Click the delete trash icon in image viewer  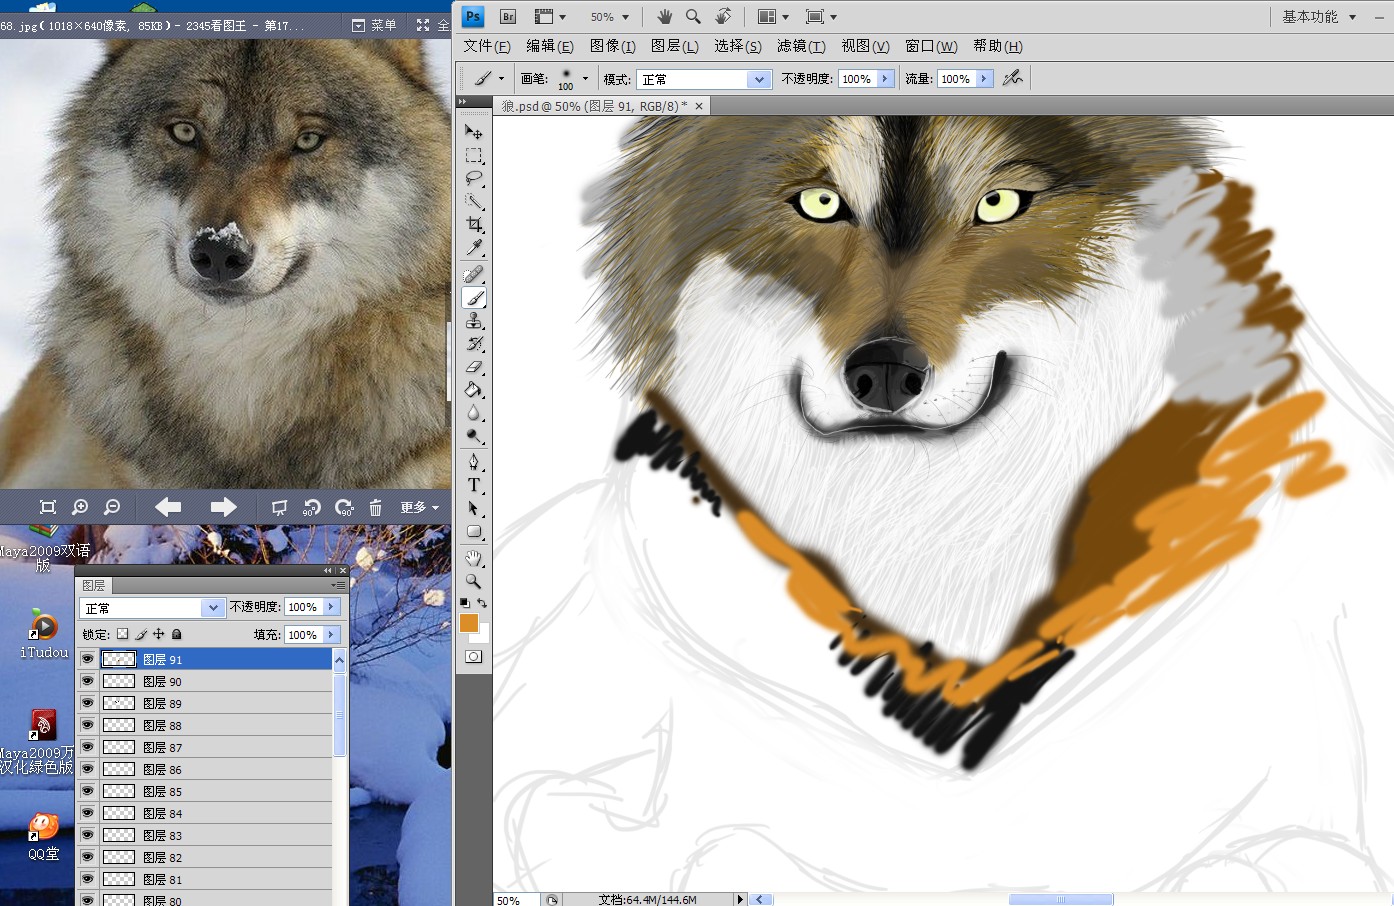tap(376, 508)
